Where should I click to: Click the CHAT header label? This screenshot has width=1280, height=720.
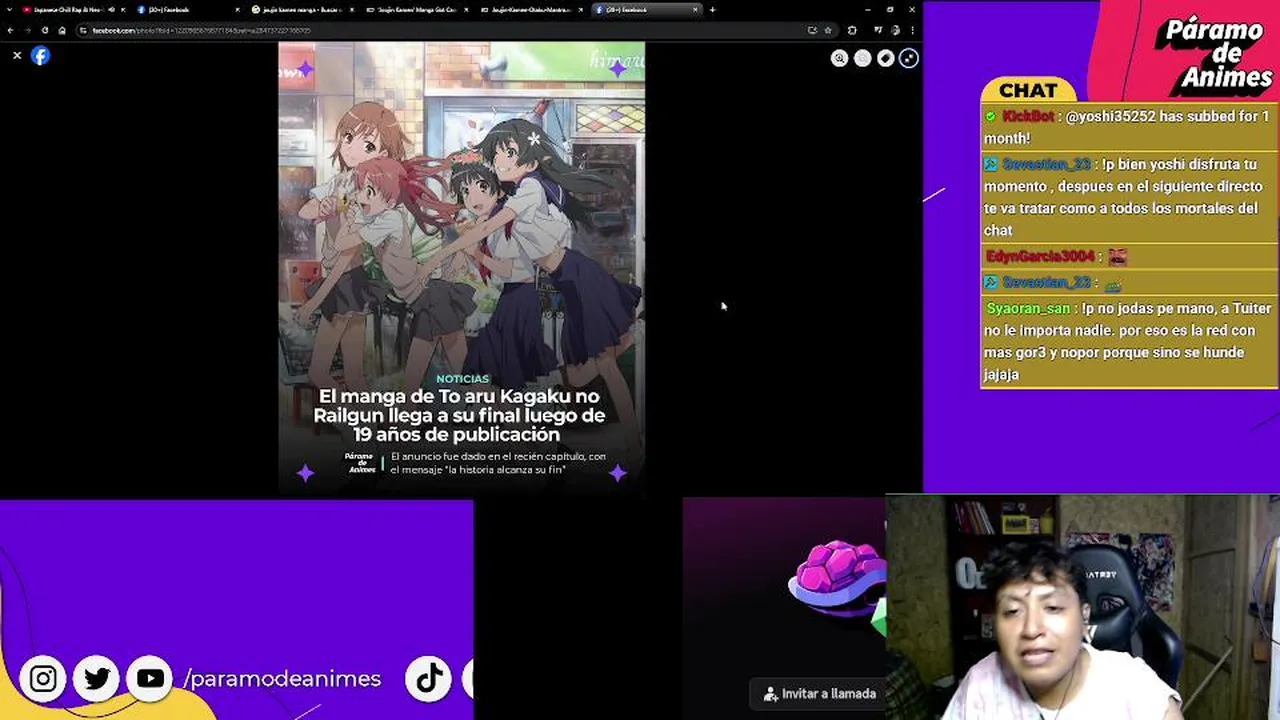(1028, 91)
